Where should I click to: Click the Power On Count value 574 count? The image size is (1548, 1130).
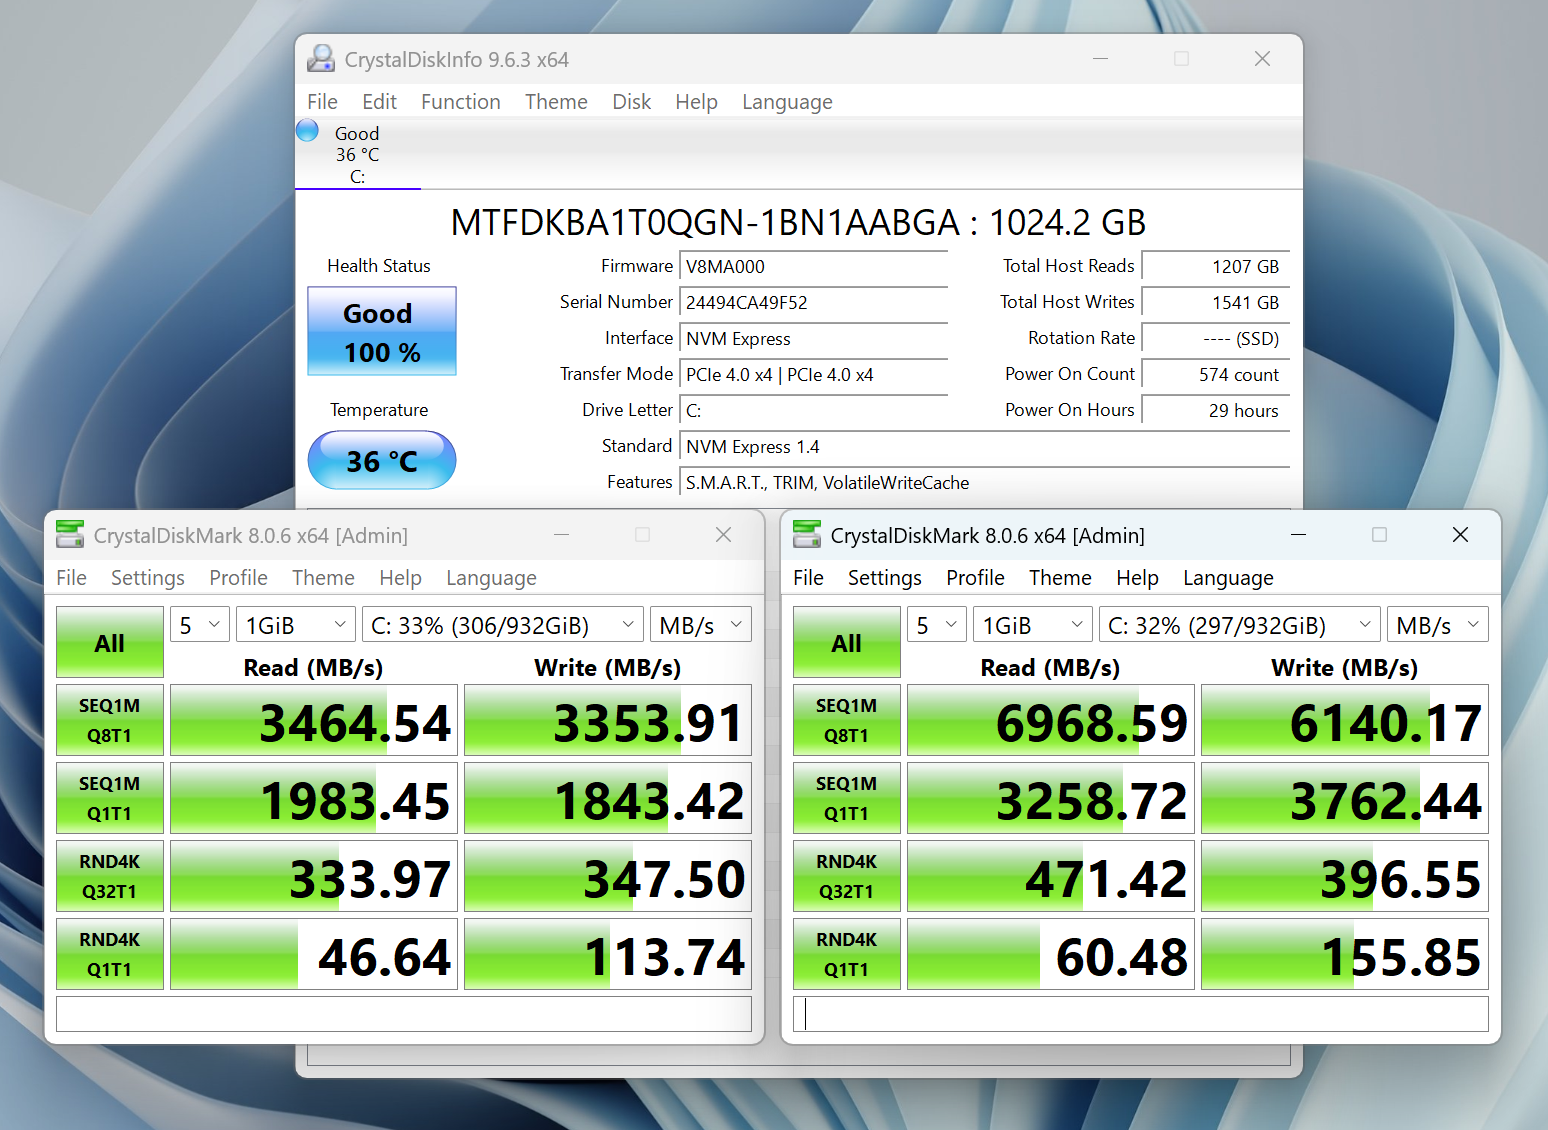pyautogui.click(x=1215, y=374)
